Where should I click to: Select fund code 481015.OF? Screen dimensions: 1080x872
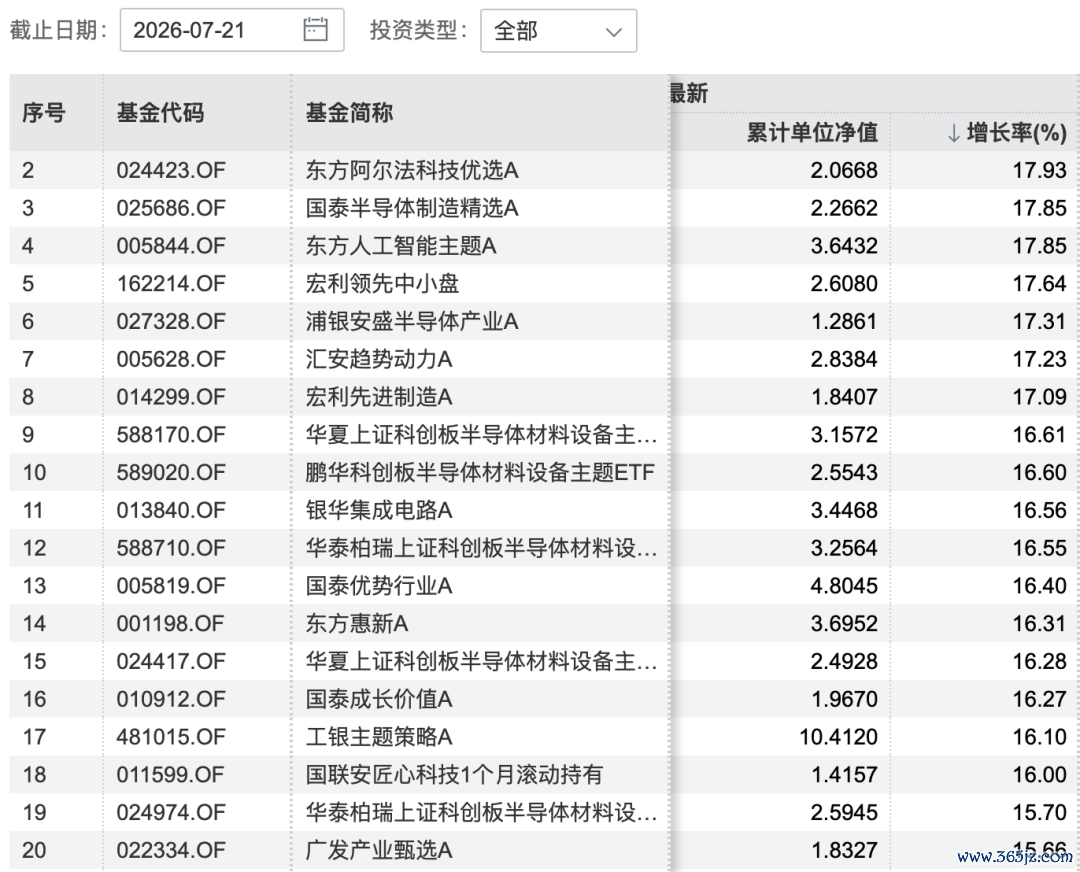coord(171,738)
